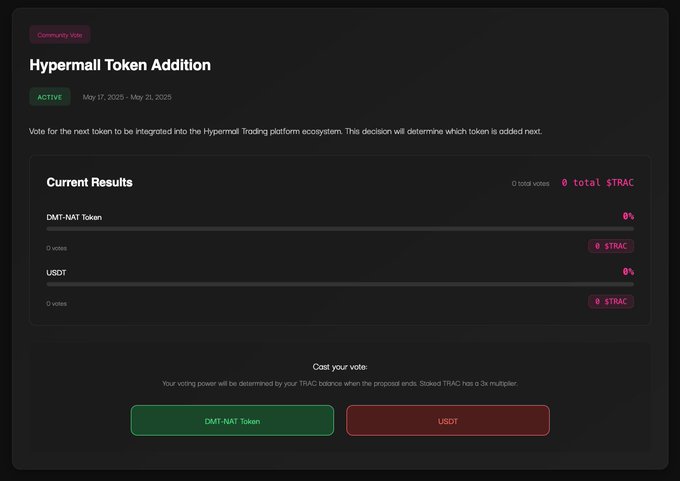Click the USDT 0% percentage value
The image size is (680, 481).
[x=628, y=271]
